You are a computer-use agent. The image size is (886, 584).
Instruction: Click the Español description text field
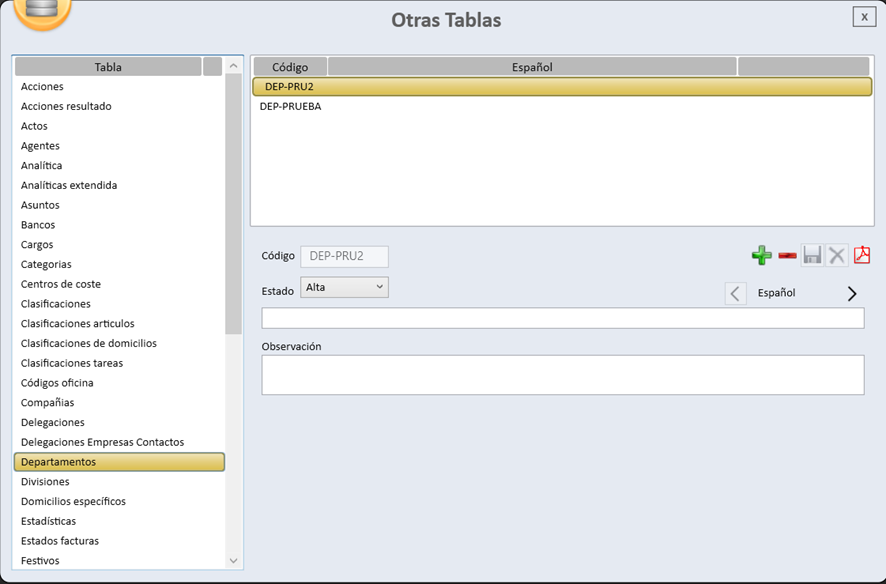[x=562, y=319]
